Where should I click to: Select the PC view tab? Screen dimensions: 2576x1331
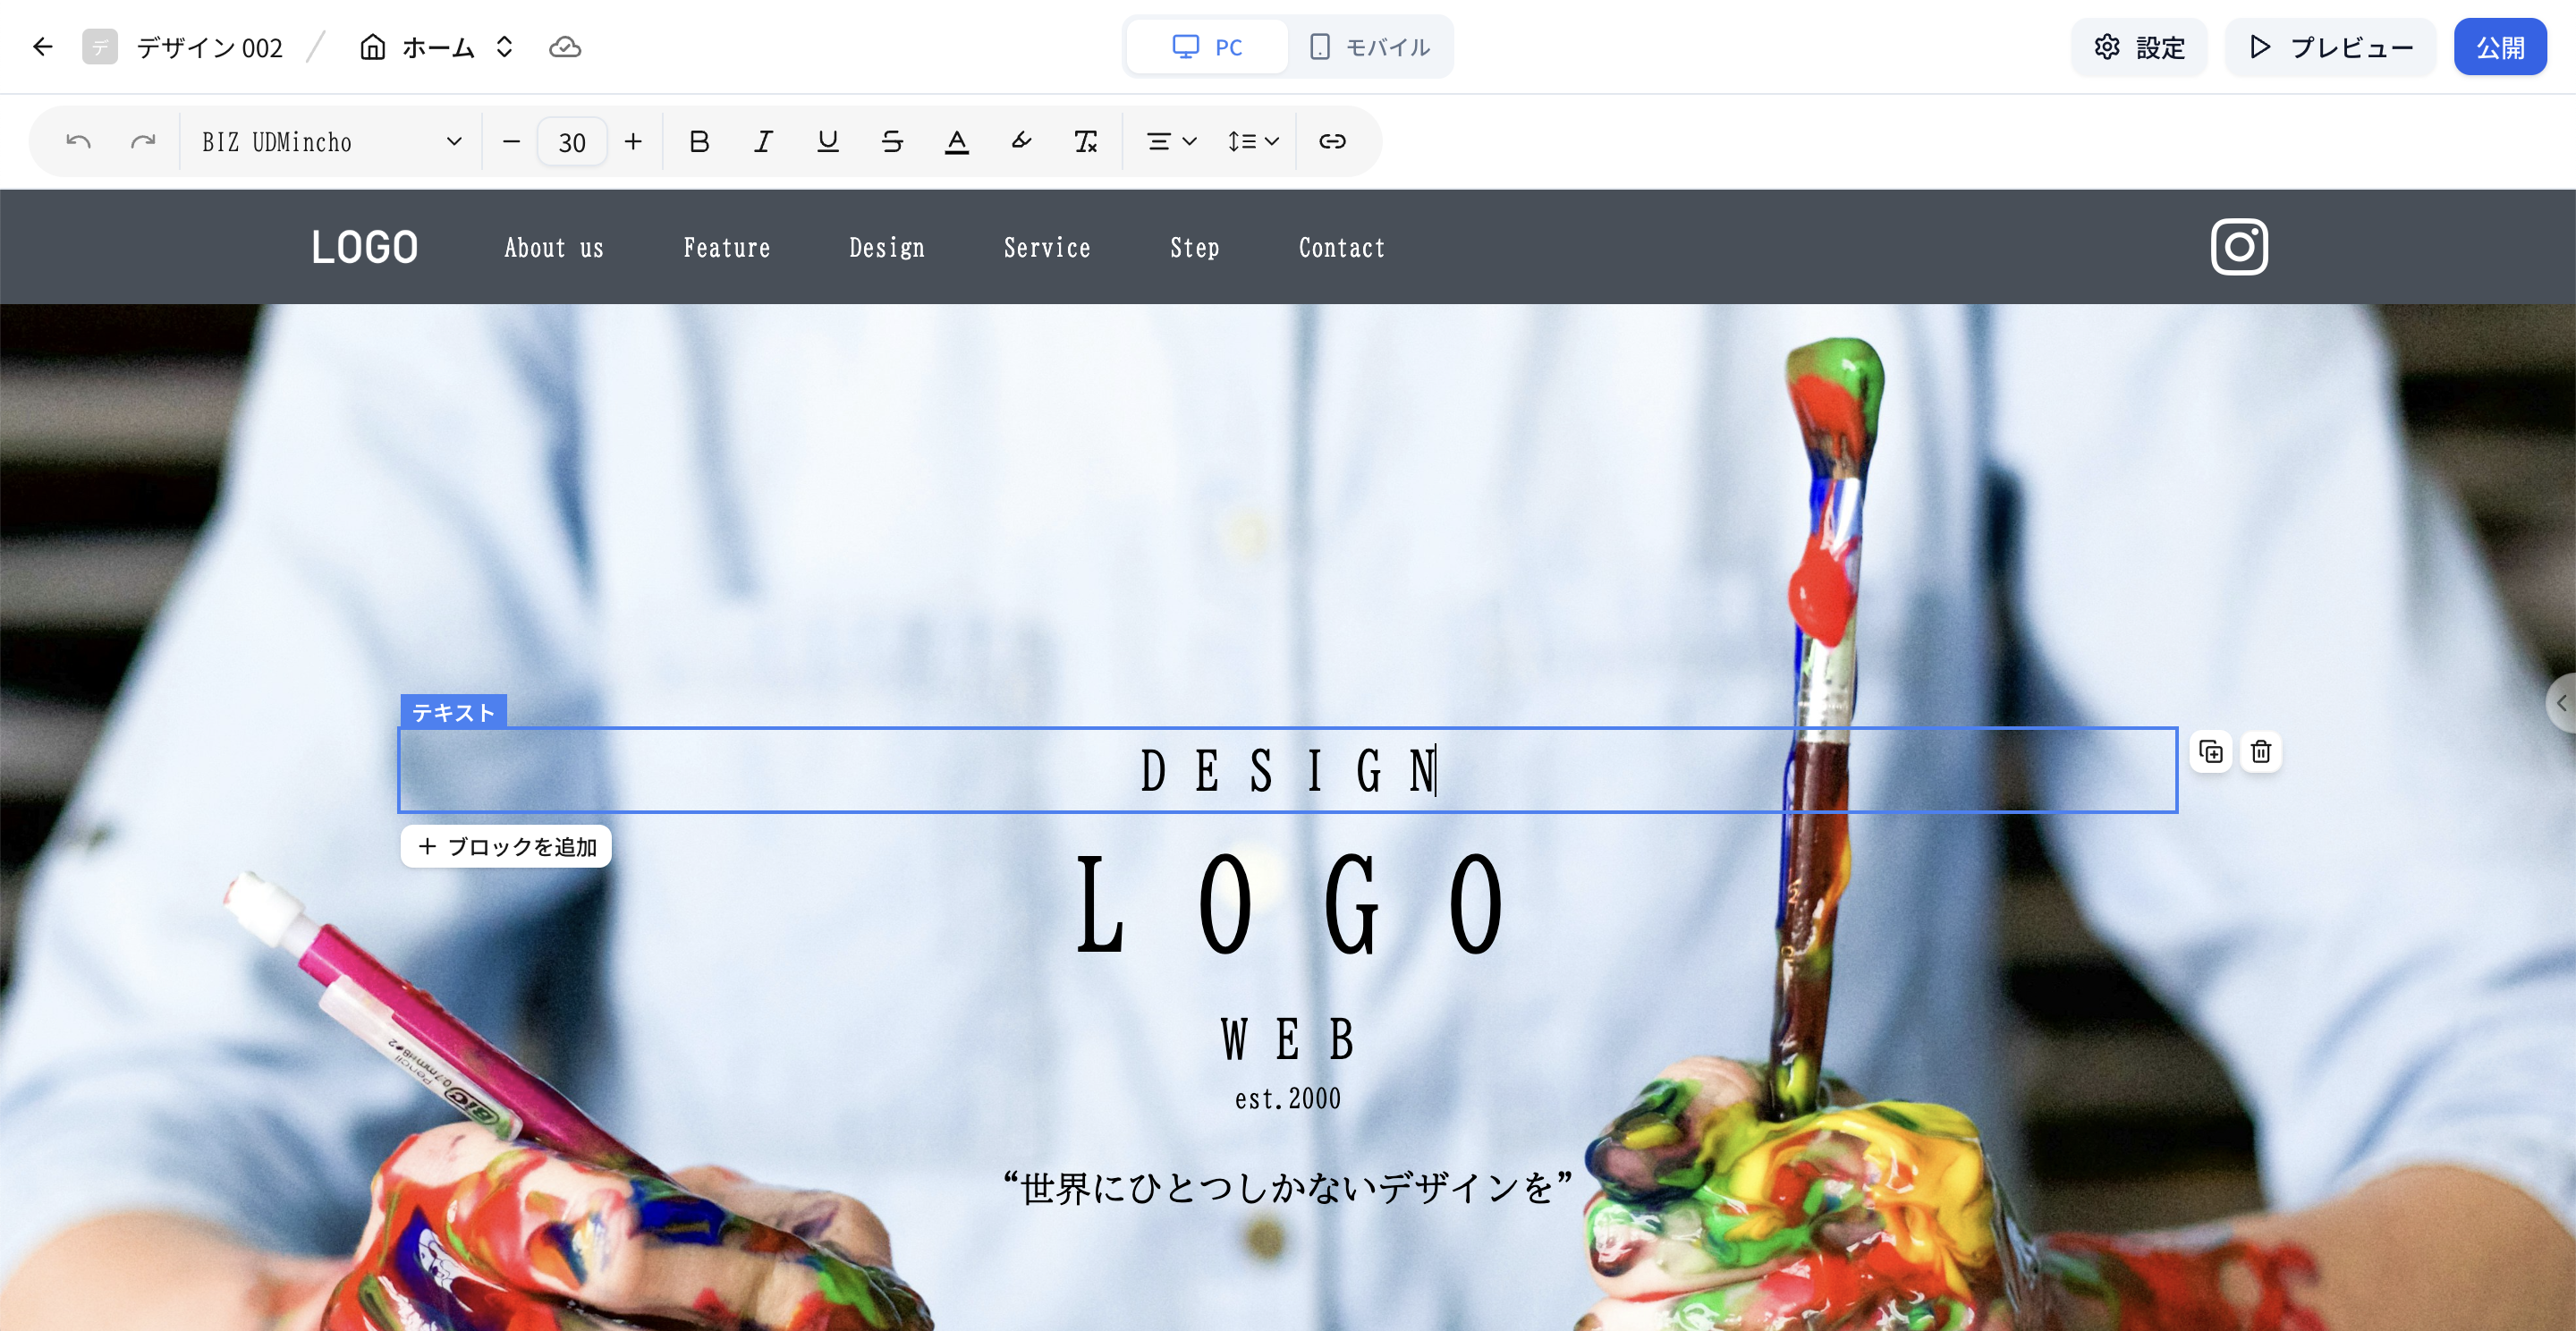[x=1207, y=47]
